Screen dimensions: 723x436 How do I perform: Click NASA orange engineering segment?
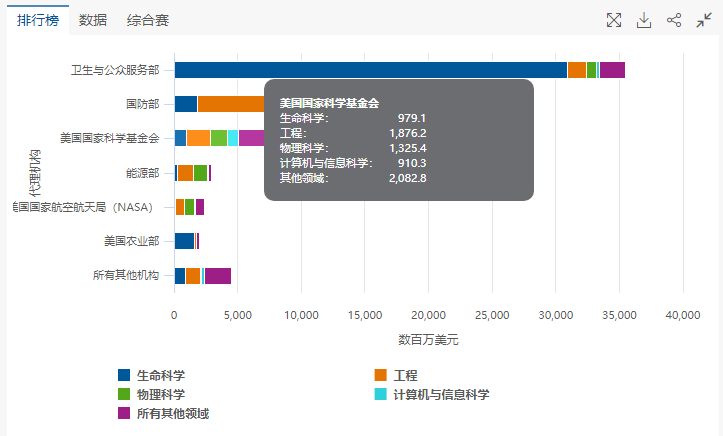[x=180, y=207]
